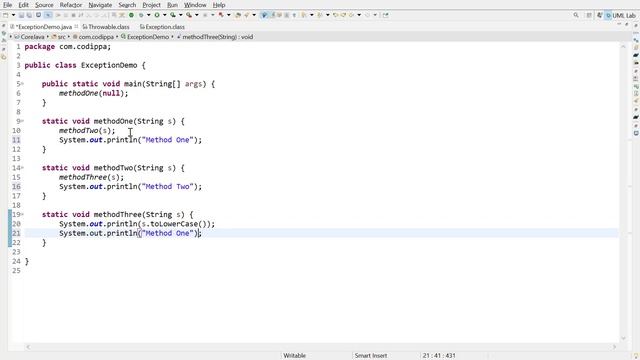Image resolution: width=640 pixels, height=360 pixels.
Task: Click the vertical scrollbar up arrow
Action: (623, 47)
